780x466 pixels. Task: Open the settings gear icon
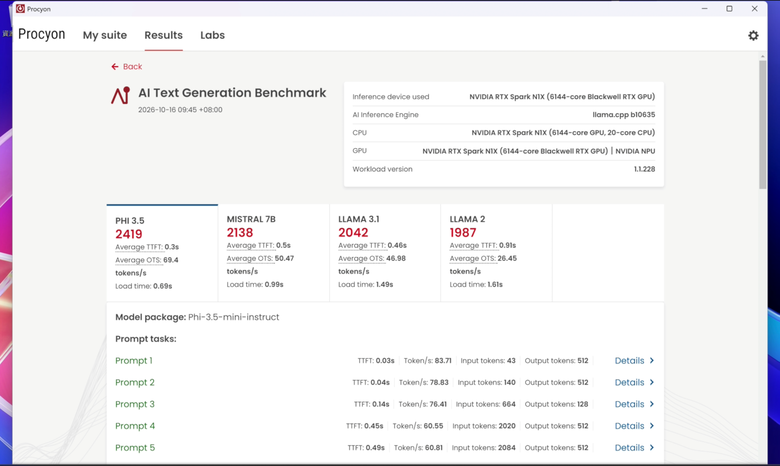(x=753, y=35)
